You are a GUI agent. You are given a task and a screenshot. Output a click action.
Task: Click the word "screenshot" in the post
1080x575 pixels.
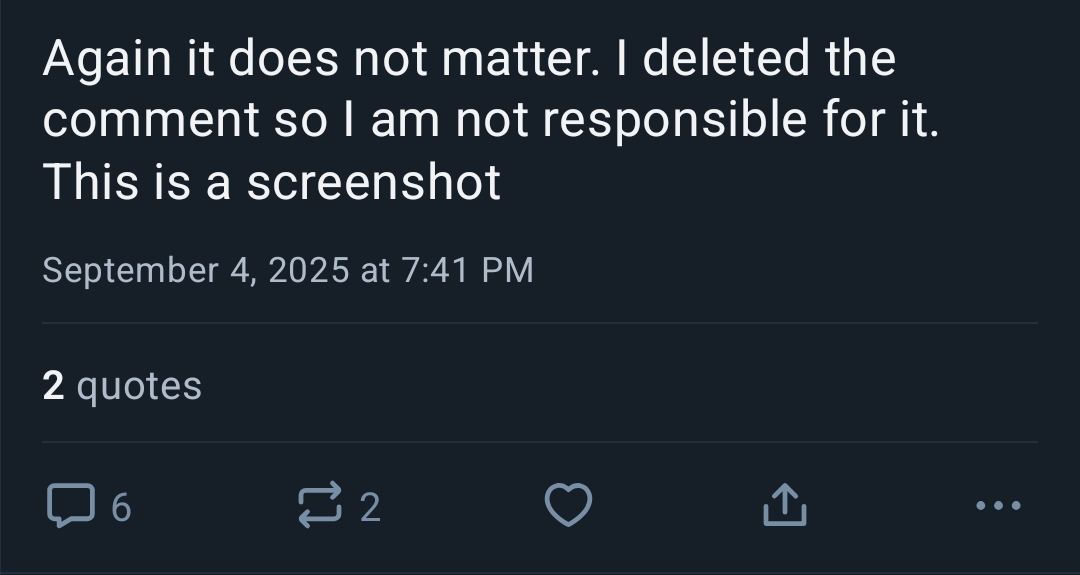pos(373,182)
